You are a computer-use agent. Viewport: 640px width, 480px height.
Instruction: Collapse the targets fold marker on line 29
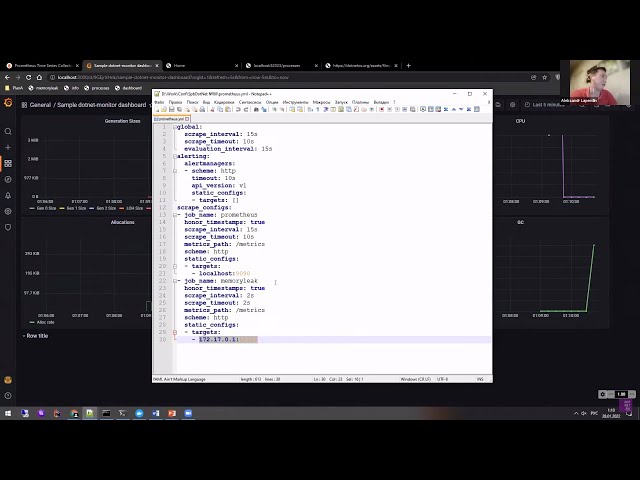[x=175, y=332]
